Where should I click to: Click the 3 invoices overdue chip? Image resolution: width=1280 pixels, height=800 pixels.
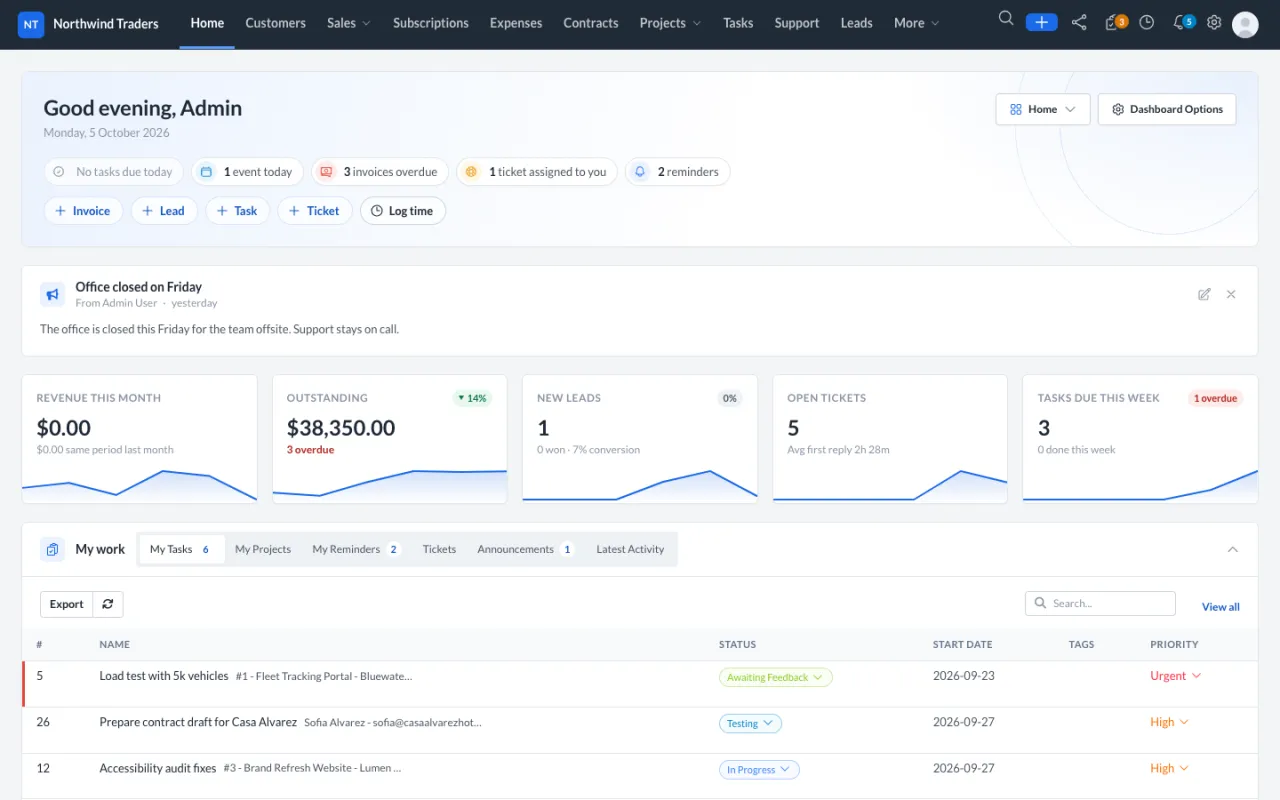click(x=380, y=172)
